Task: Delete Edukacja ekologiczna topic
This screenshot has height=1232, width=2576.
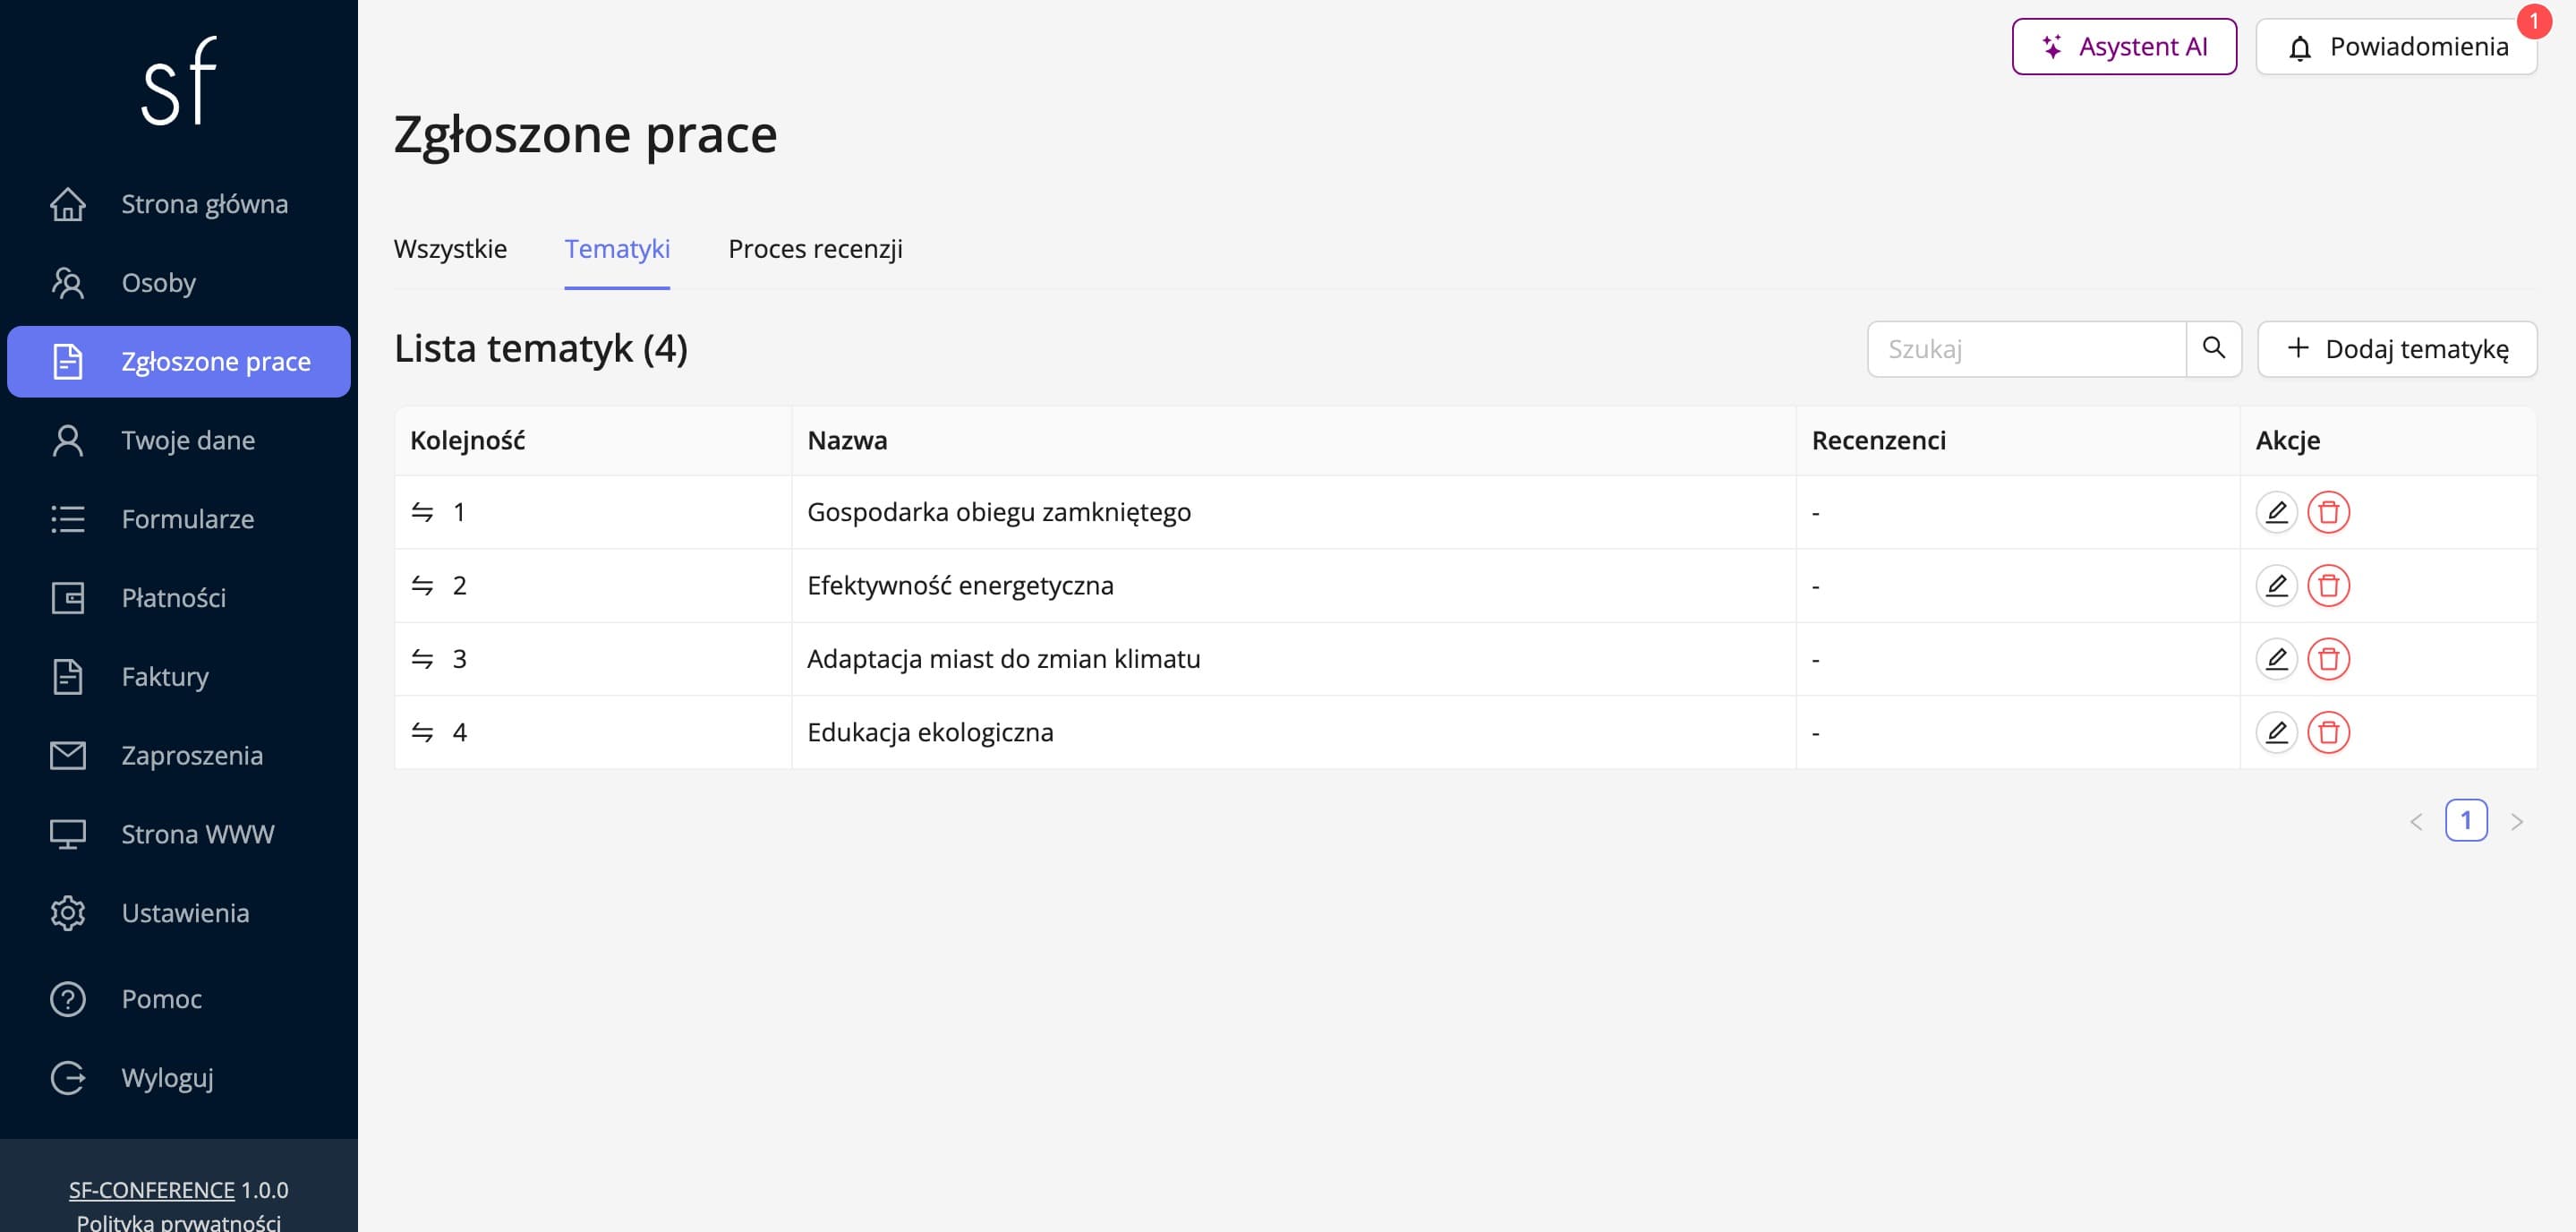Action: [2328, 733]
